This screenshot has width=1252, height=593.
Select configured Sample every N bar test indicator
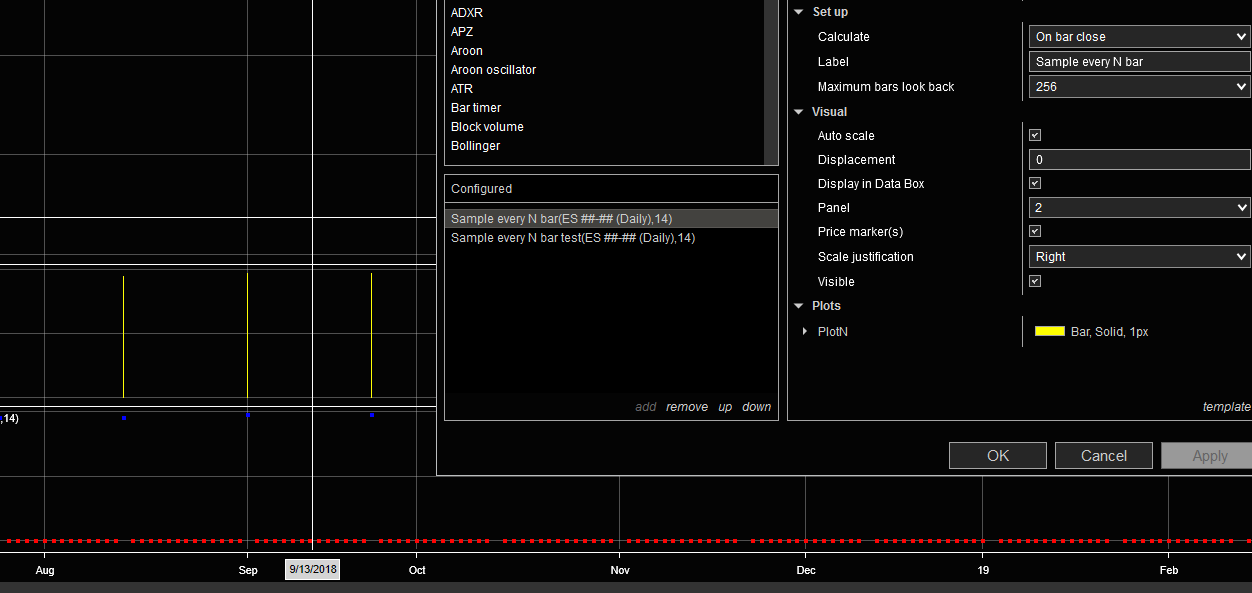tap(611, 238)
